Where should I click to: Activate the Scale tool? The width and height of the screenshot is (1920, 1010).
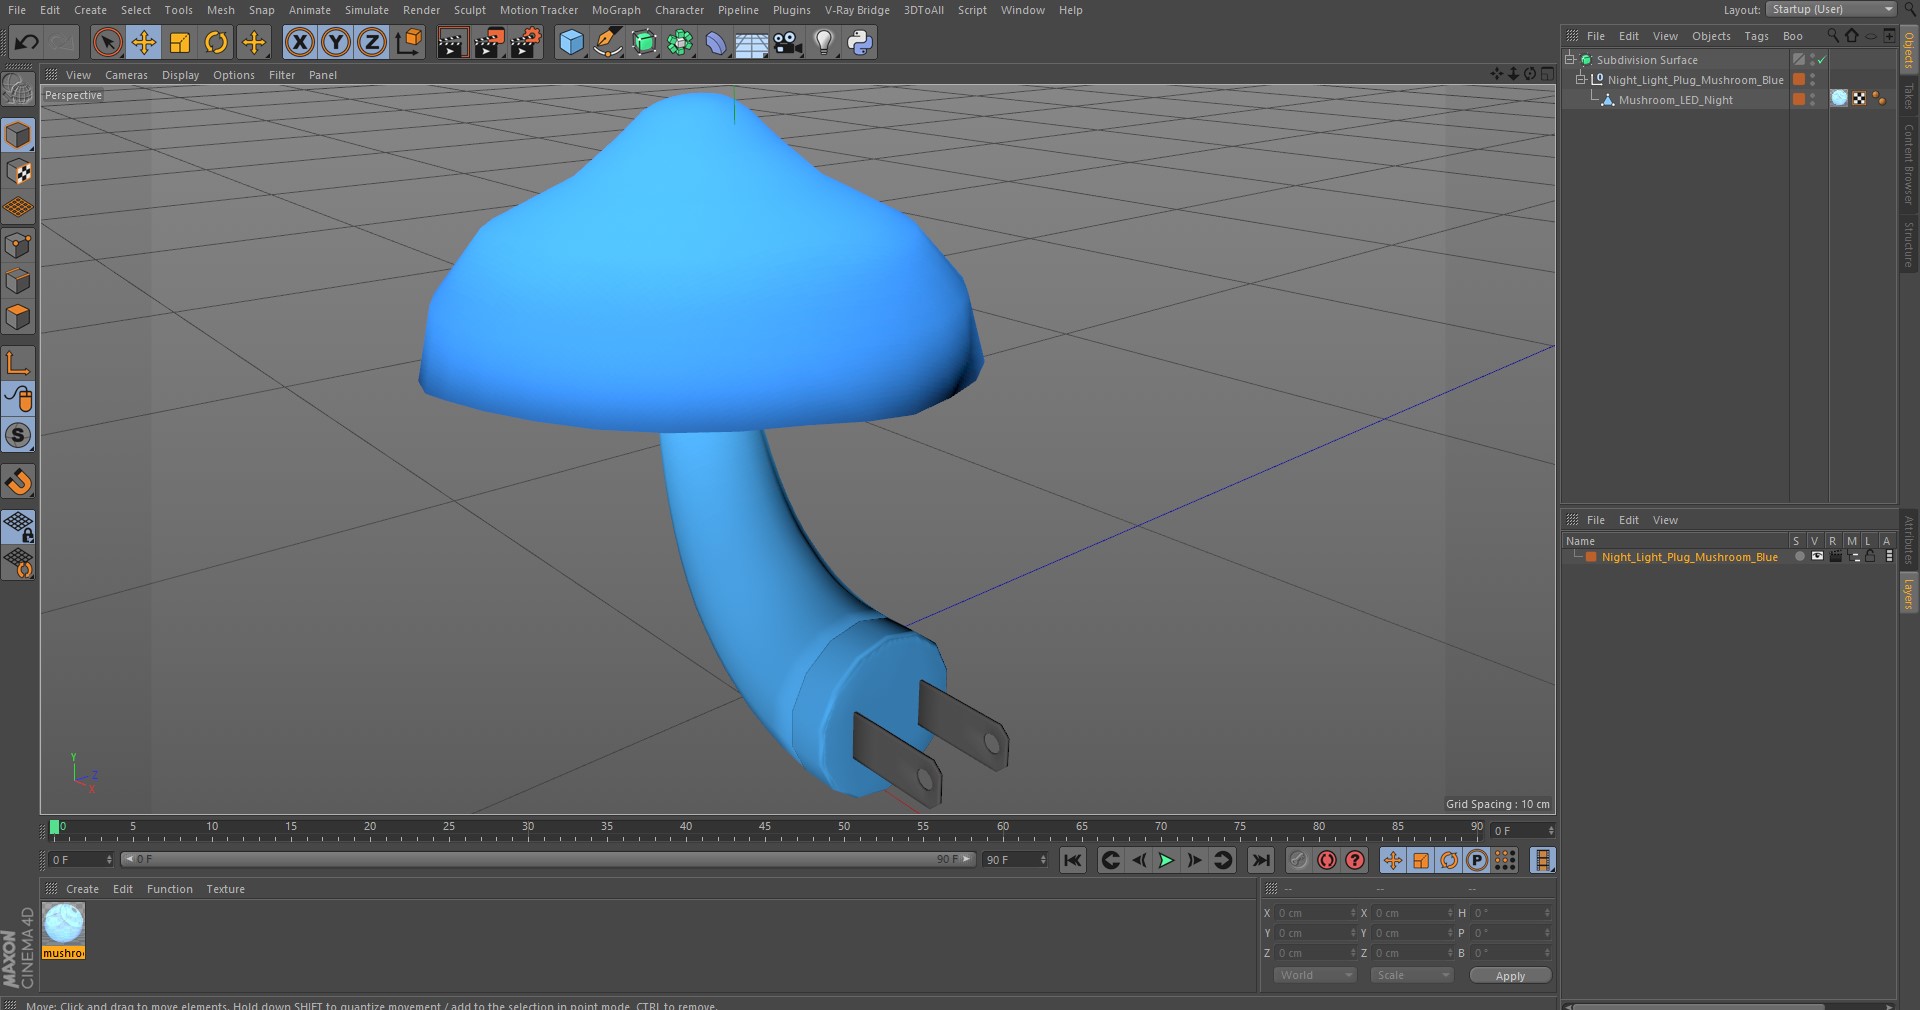(180, 42)
